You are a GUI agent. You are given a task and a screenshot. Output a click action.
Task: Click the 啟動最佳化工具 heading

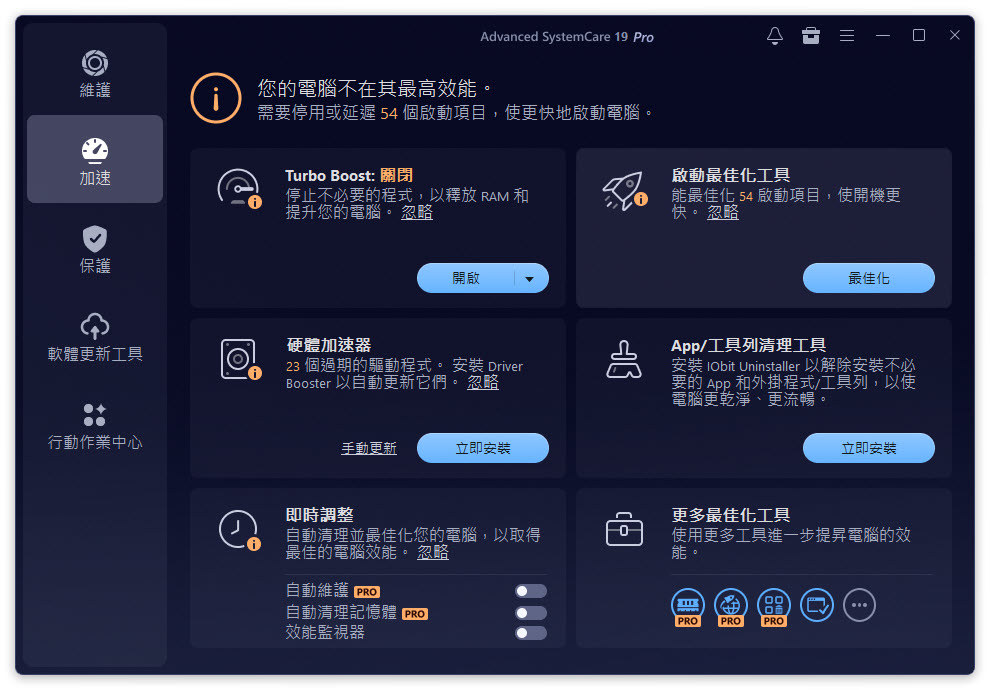730,175
